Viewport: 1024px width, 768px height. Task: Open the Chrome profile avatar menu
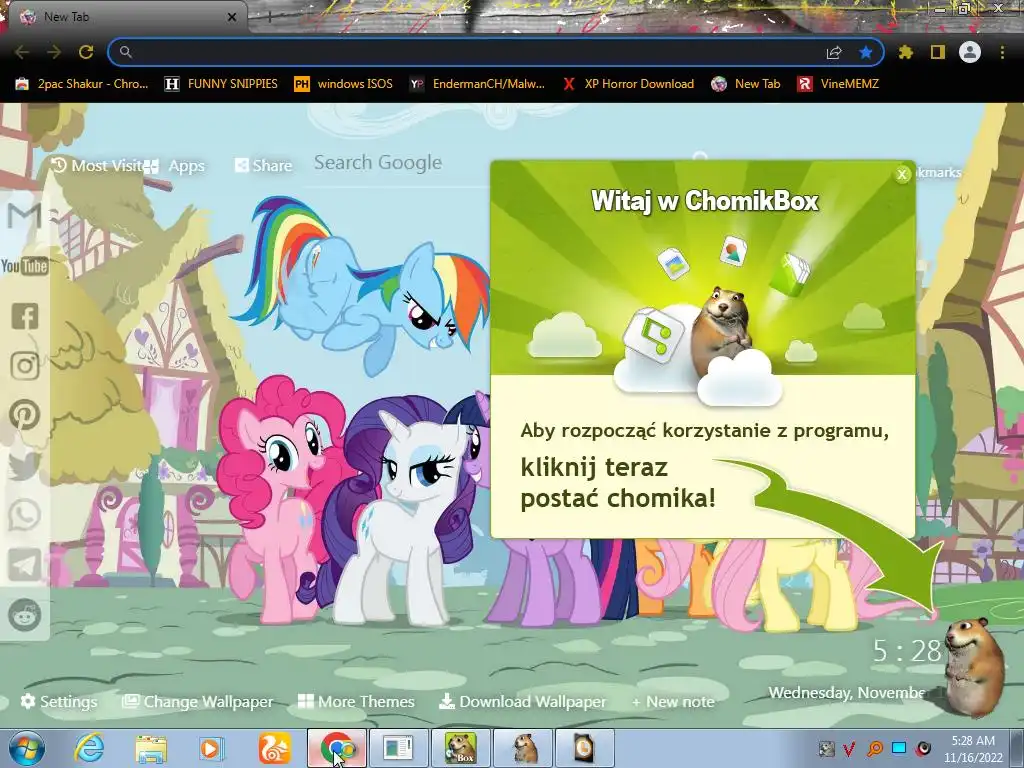(x=970, y=52)
